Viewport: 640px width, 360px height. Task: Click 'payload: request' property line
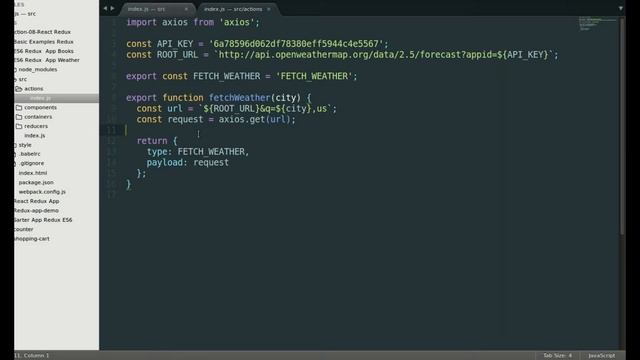(188, 162)
